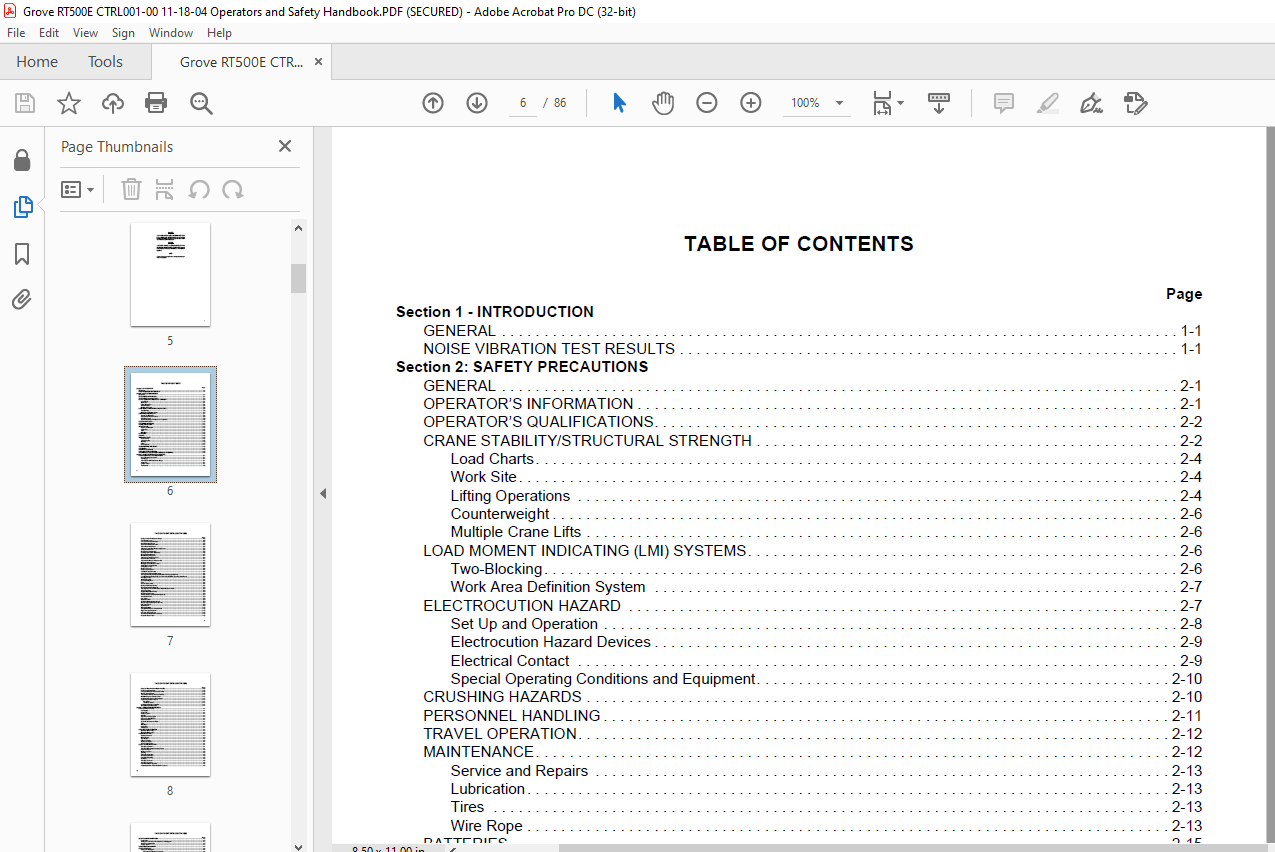Click the Section 2: SAFETY PRECAUTIONS heading
The height and width of the screenshot is (852, 1275).
tap(522, 367)
